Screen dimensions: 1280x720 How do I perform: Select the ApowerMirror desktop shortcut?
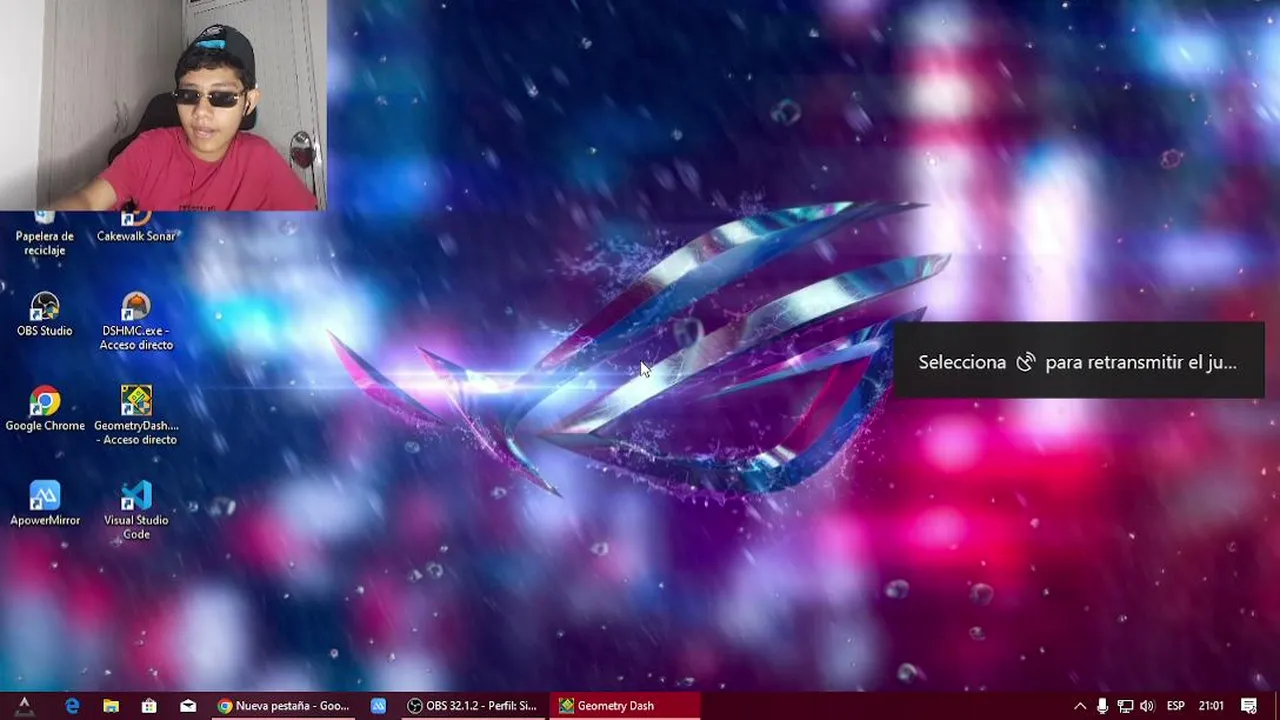(45, 503)
